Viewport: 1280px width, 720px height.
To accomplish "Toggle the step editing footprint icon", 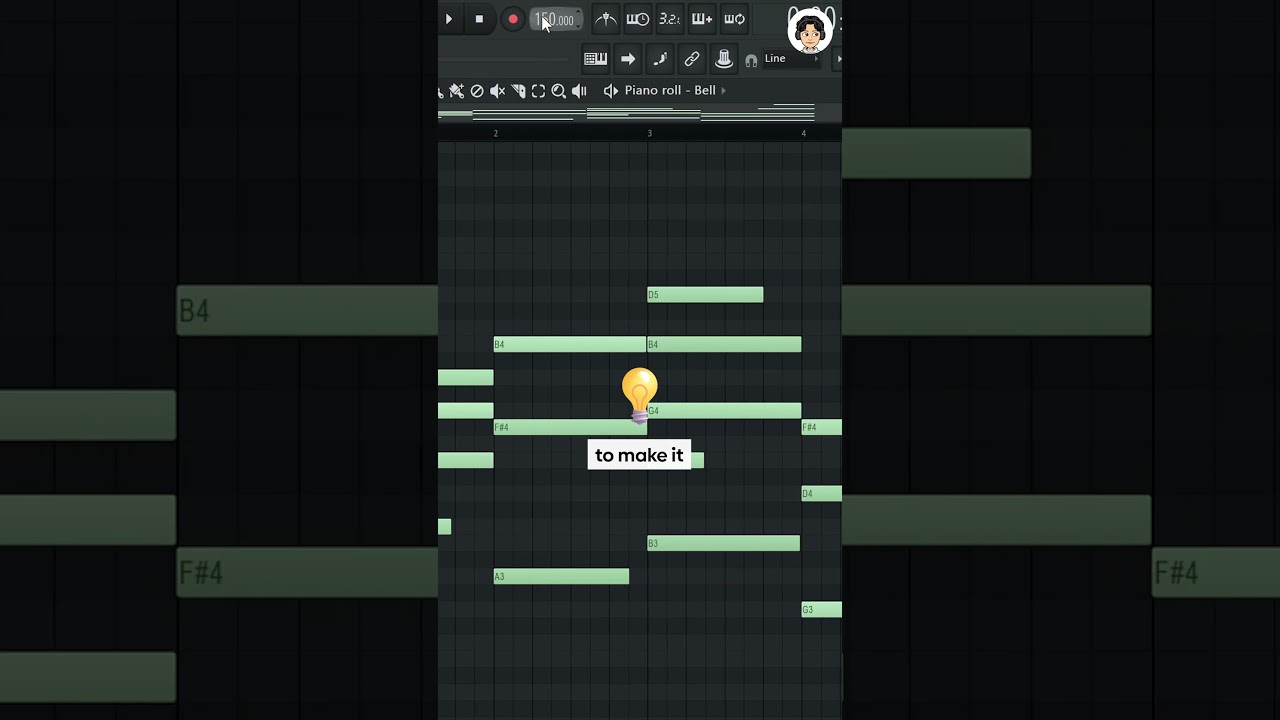I will [x=660, y=59].
